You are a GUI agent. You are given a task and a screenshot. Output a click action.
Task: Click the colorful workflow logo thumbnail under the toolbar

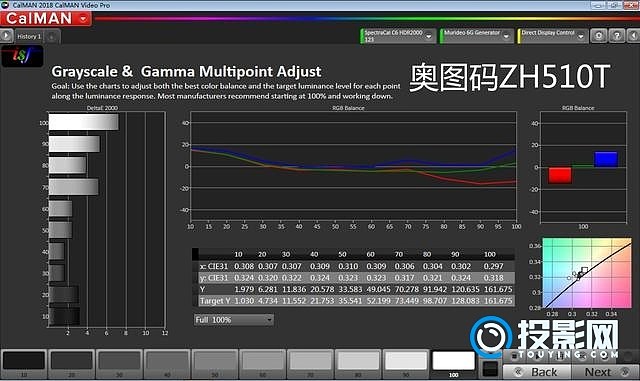click(22, 56)
